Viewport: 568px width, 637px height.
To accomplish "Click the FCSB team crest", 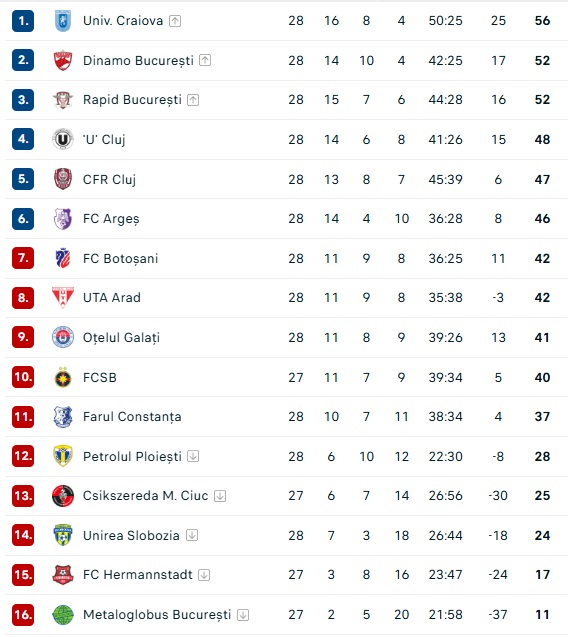I will [x=63, y=377].
